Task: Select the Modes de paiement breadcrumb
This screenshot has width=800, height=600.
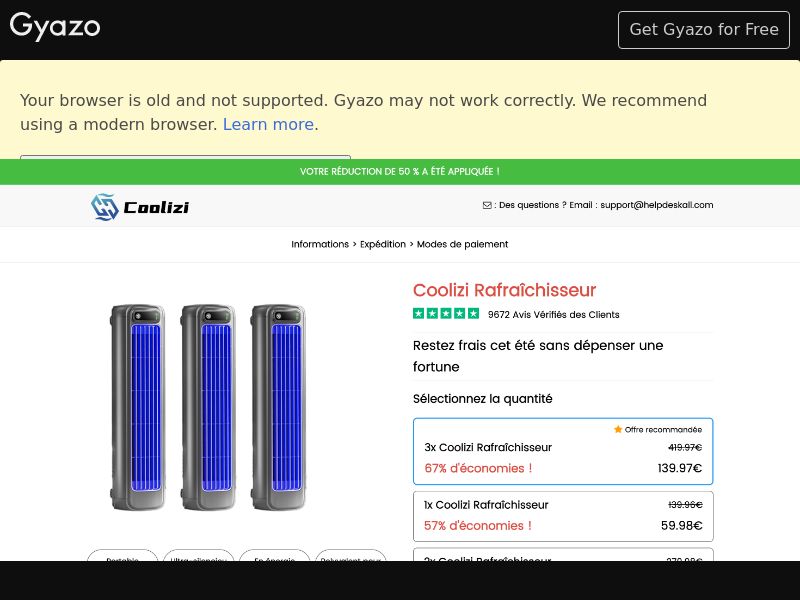Action: pos(462,244)
